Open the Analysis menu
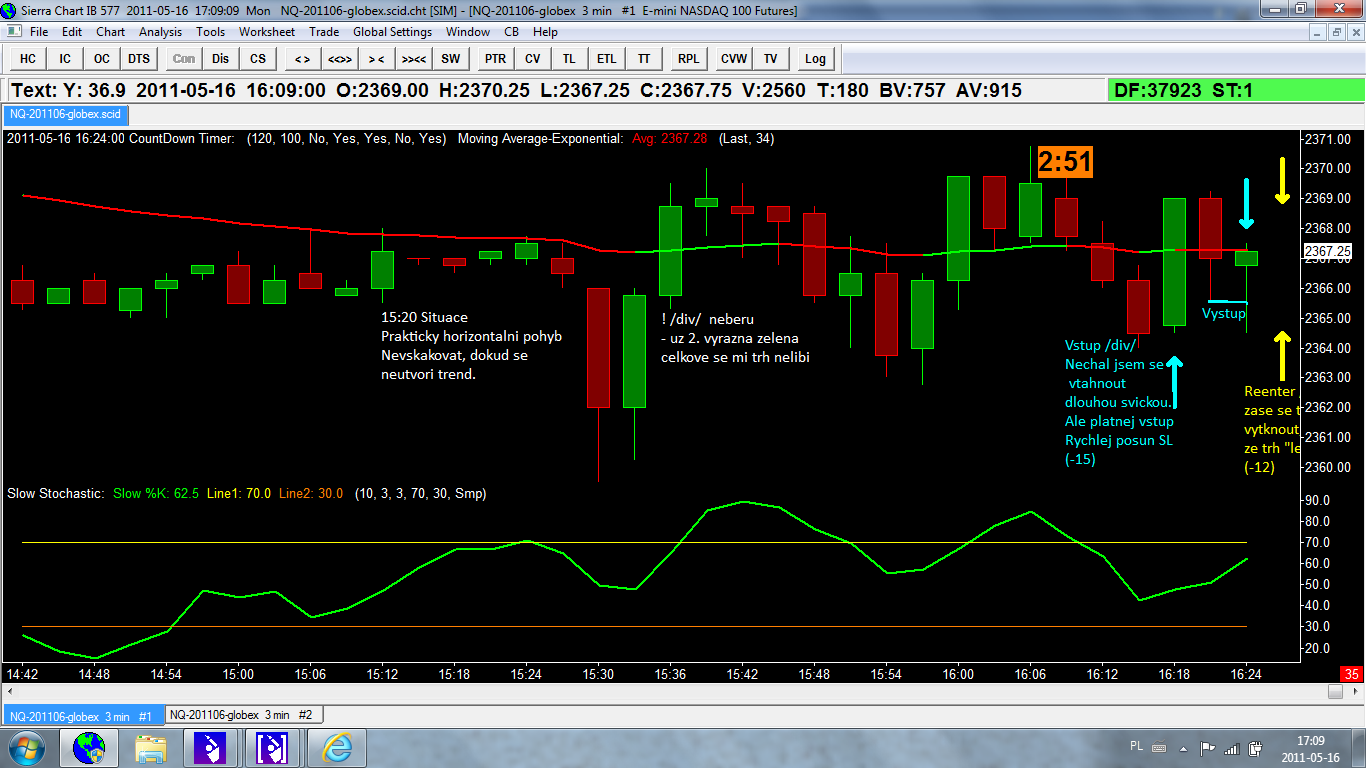This screenshot has height=768, width=1366. point(160,32)
